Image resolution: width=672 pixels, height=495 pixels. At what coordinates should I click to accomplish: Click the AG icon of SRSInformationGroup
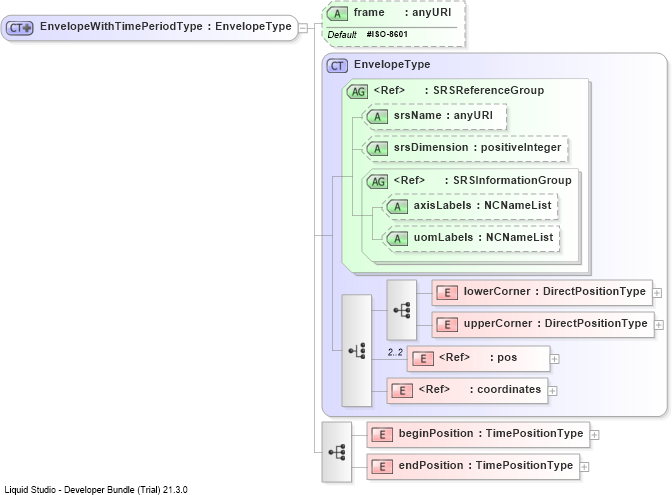[x=377, y=181]
